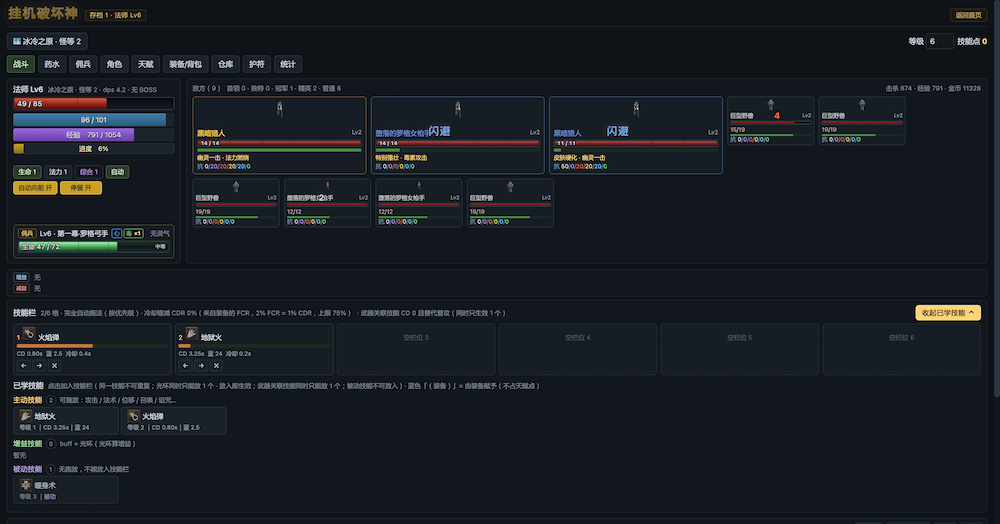The width and height of the screenshot is (1000, 524).
Task: Click empty skill slot 空栏位 5
Action: (740, 349)
